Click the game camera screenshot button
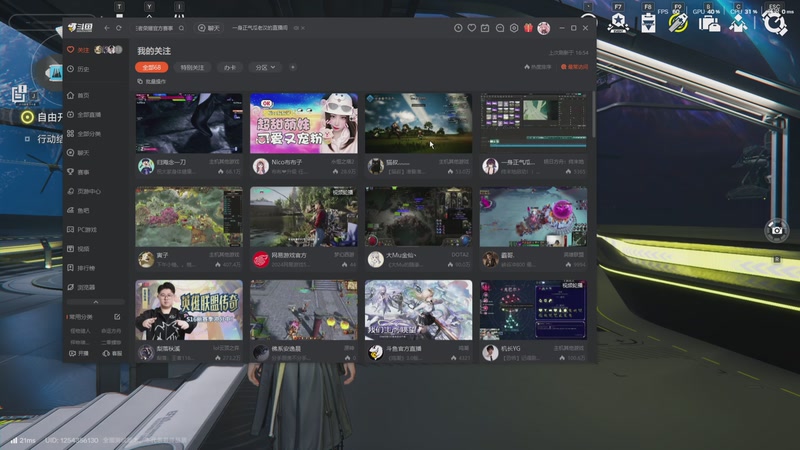This screenshot has height=450, width=800. coord(777,230)
